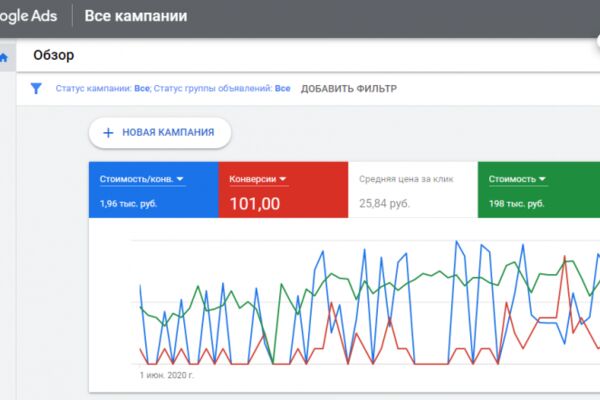Click the 198 тыс. руб. value
Viewport: 600px width, 400px height.
point(516,204)
